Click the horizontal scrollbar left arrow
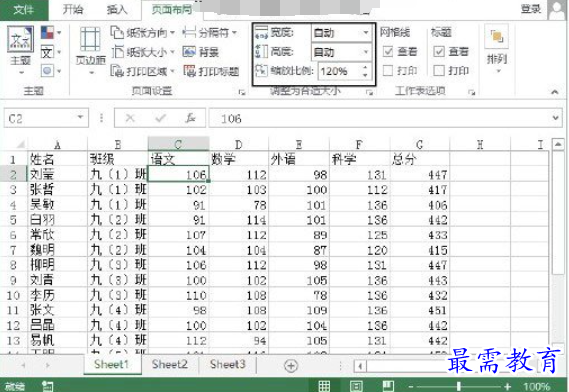This screenshot has height=392, width=569. (360, 366)
